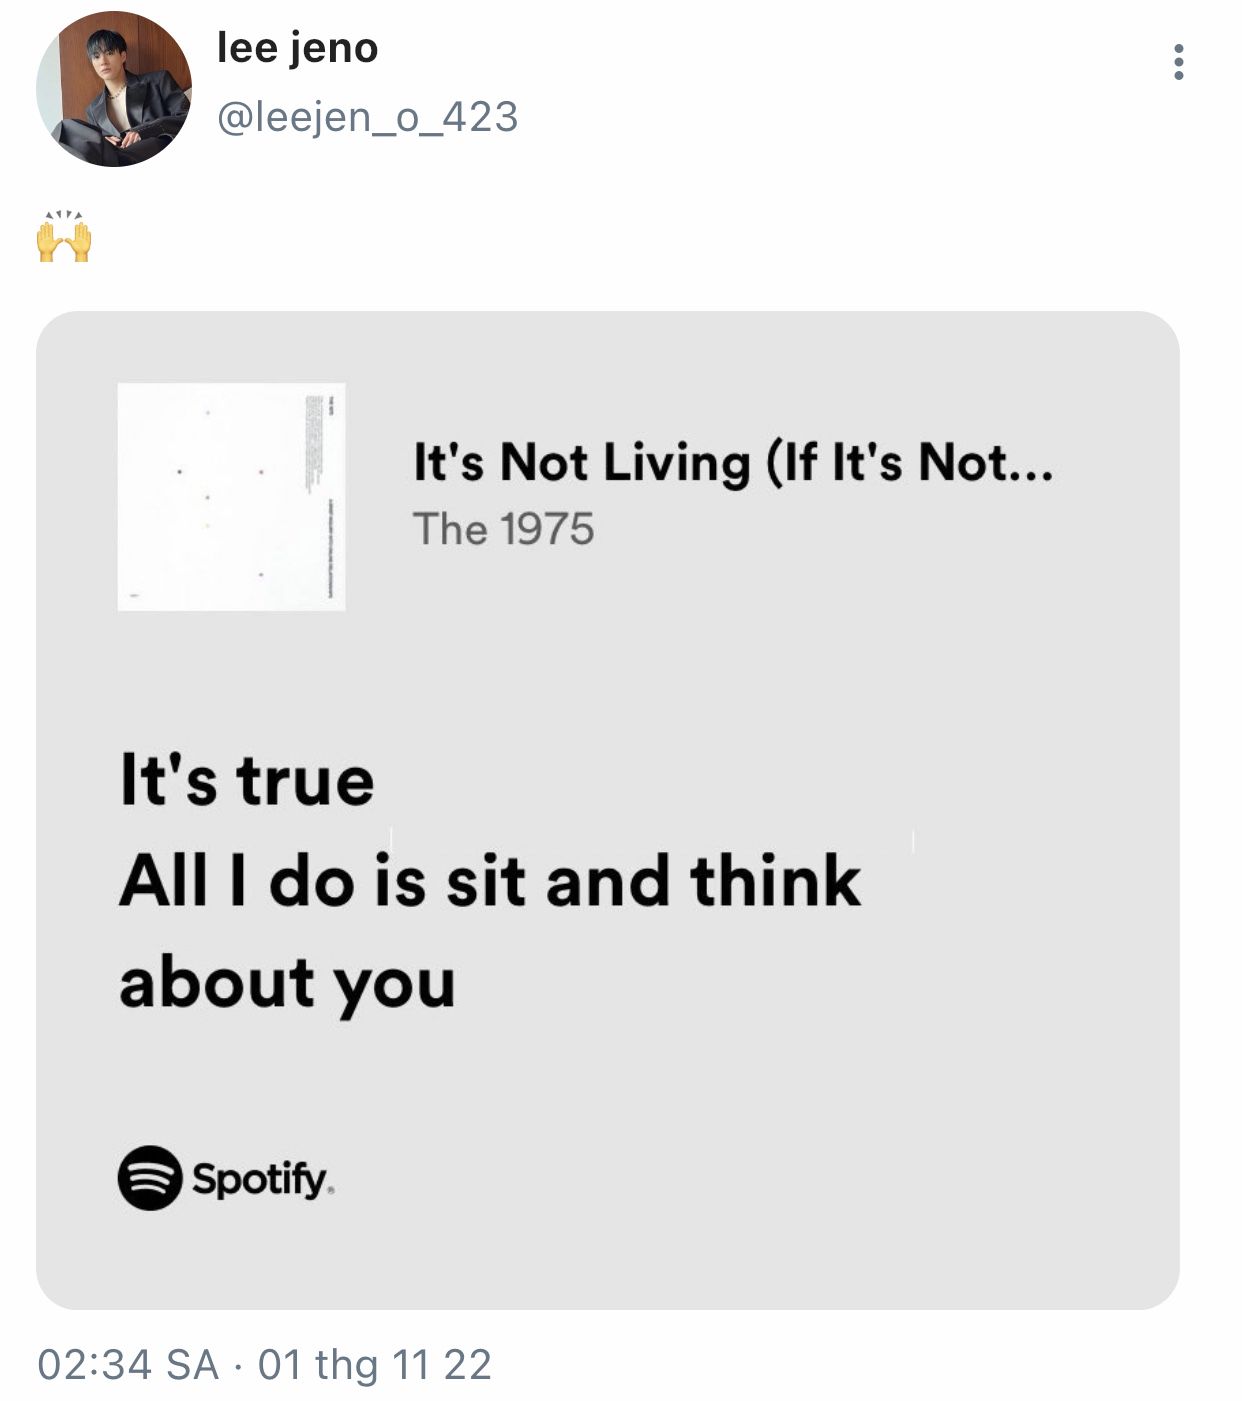Click the lyric line "about you"
The width and height of the screenshot is (1242, 1401).
(x=287, y=983)
